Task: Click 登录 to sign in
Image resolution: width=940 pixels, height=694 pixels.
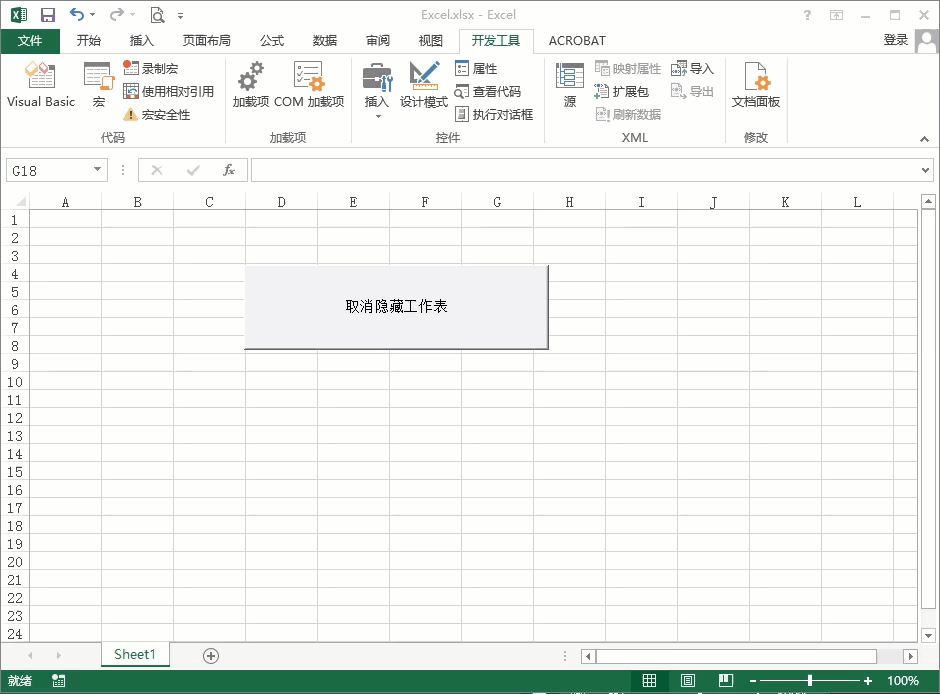Action: click(x=896, y=40)
